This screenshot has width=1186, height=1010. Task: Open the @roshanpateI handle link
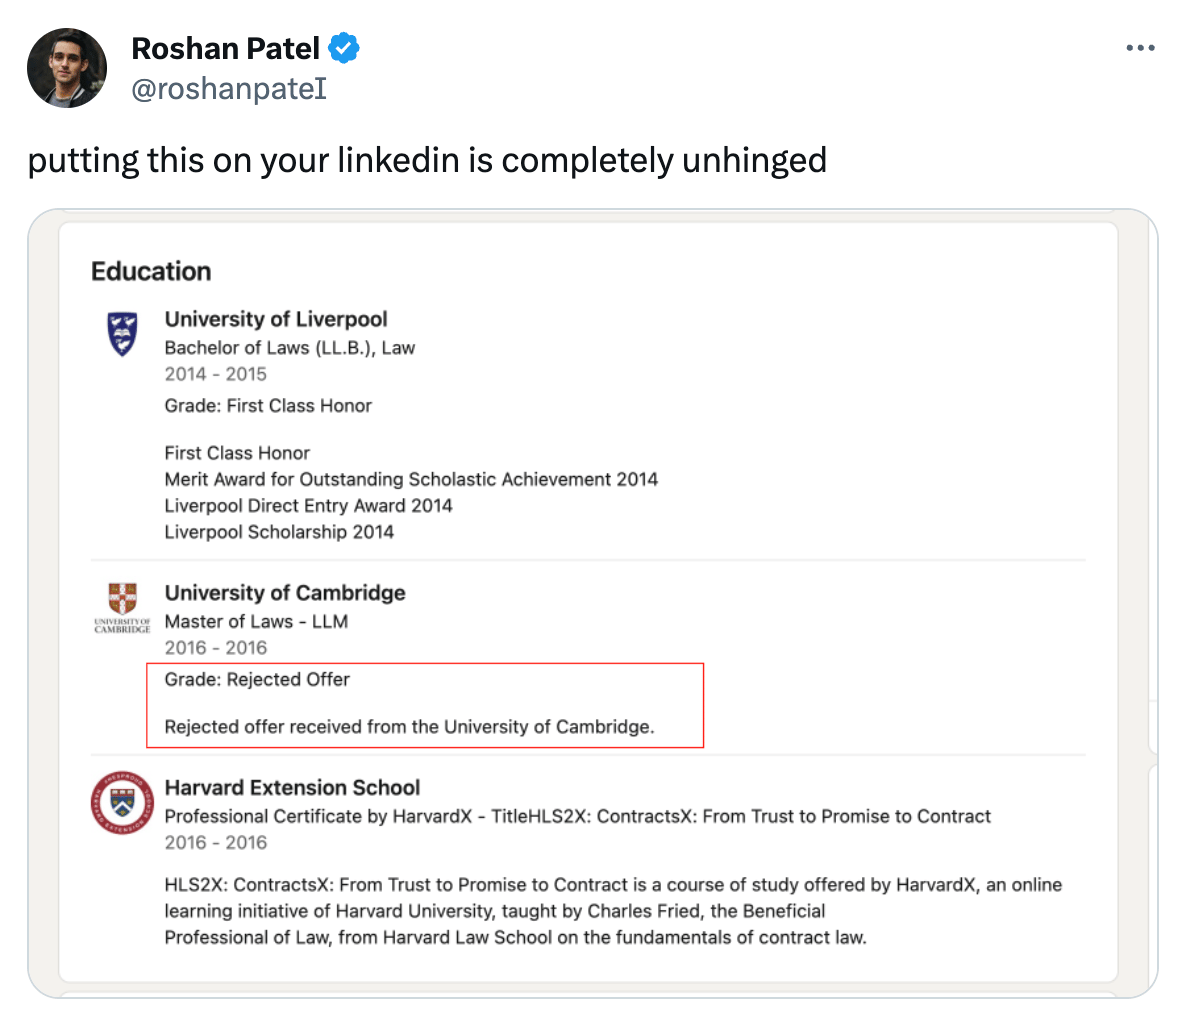coord(229,89)
